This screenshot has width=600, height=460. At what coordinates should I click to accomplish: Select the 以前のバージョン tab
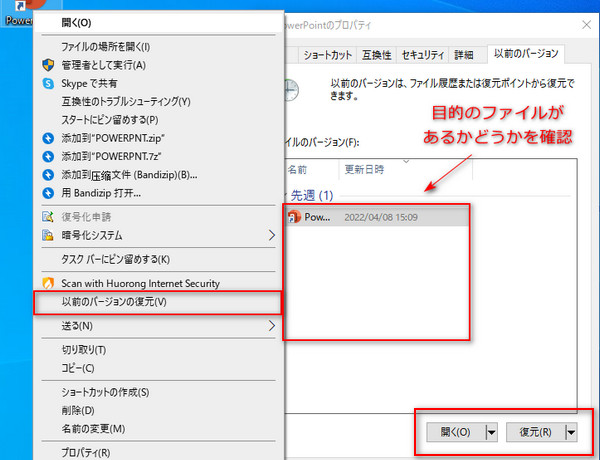pyautogui.click(x=526, y=54)
